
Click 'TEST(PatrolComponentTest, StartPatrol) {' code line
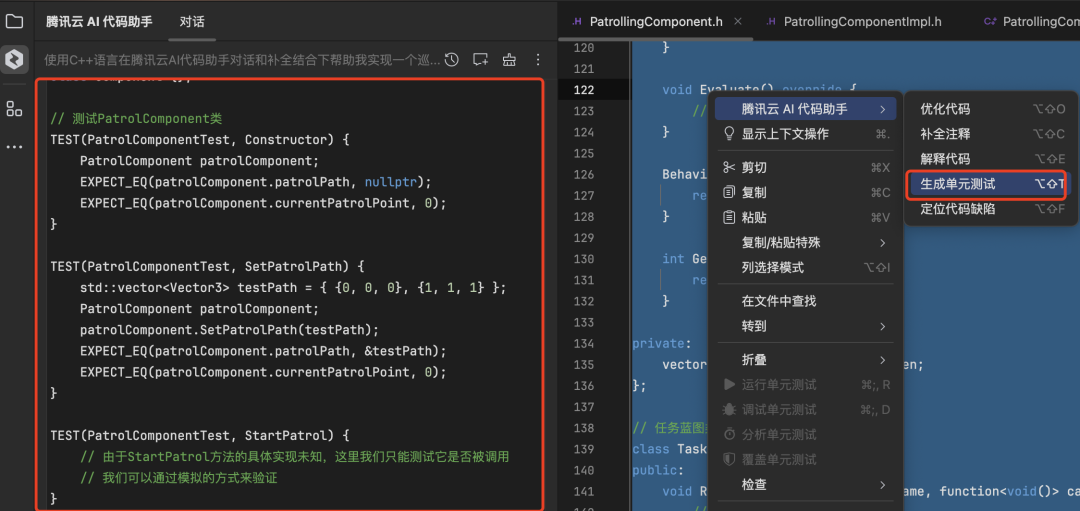(x=200, y=435)
